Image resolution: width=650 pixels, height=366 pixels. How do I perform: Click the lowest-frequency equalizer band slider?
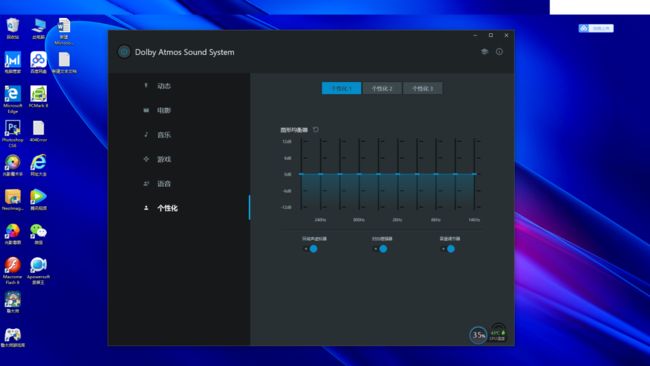point(301,174)
